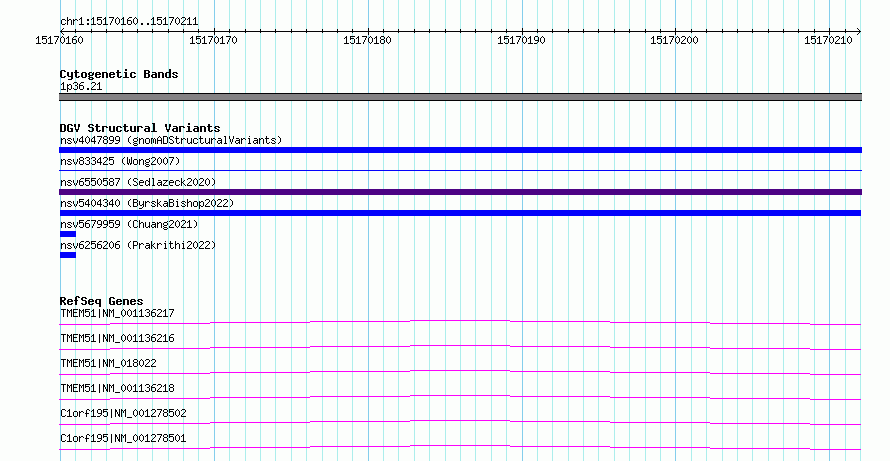890x461 pixels.
Task: Open transcript TMEM51|NM_018022 label
Action: [x=108, y=363]
